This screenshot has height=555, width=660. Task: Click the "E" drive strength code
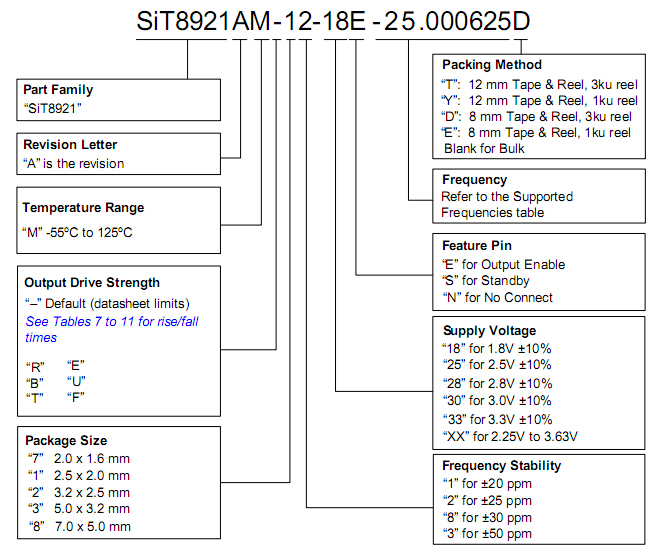(76, 365)
